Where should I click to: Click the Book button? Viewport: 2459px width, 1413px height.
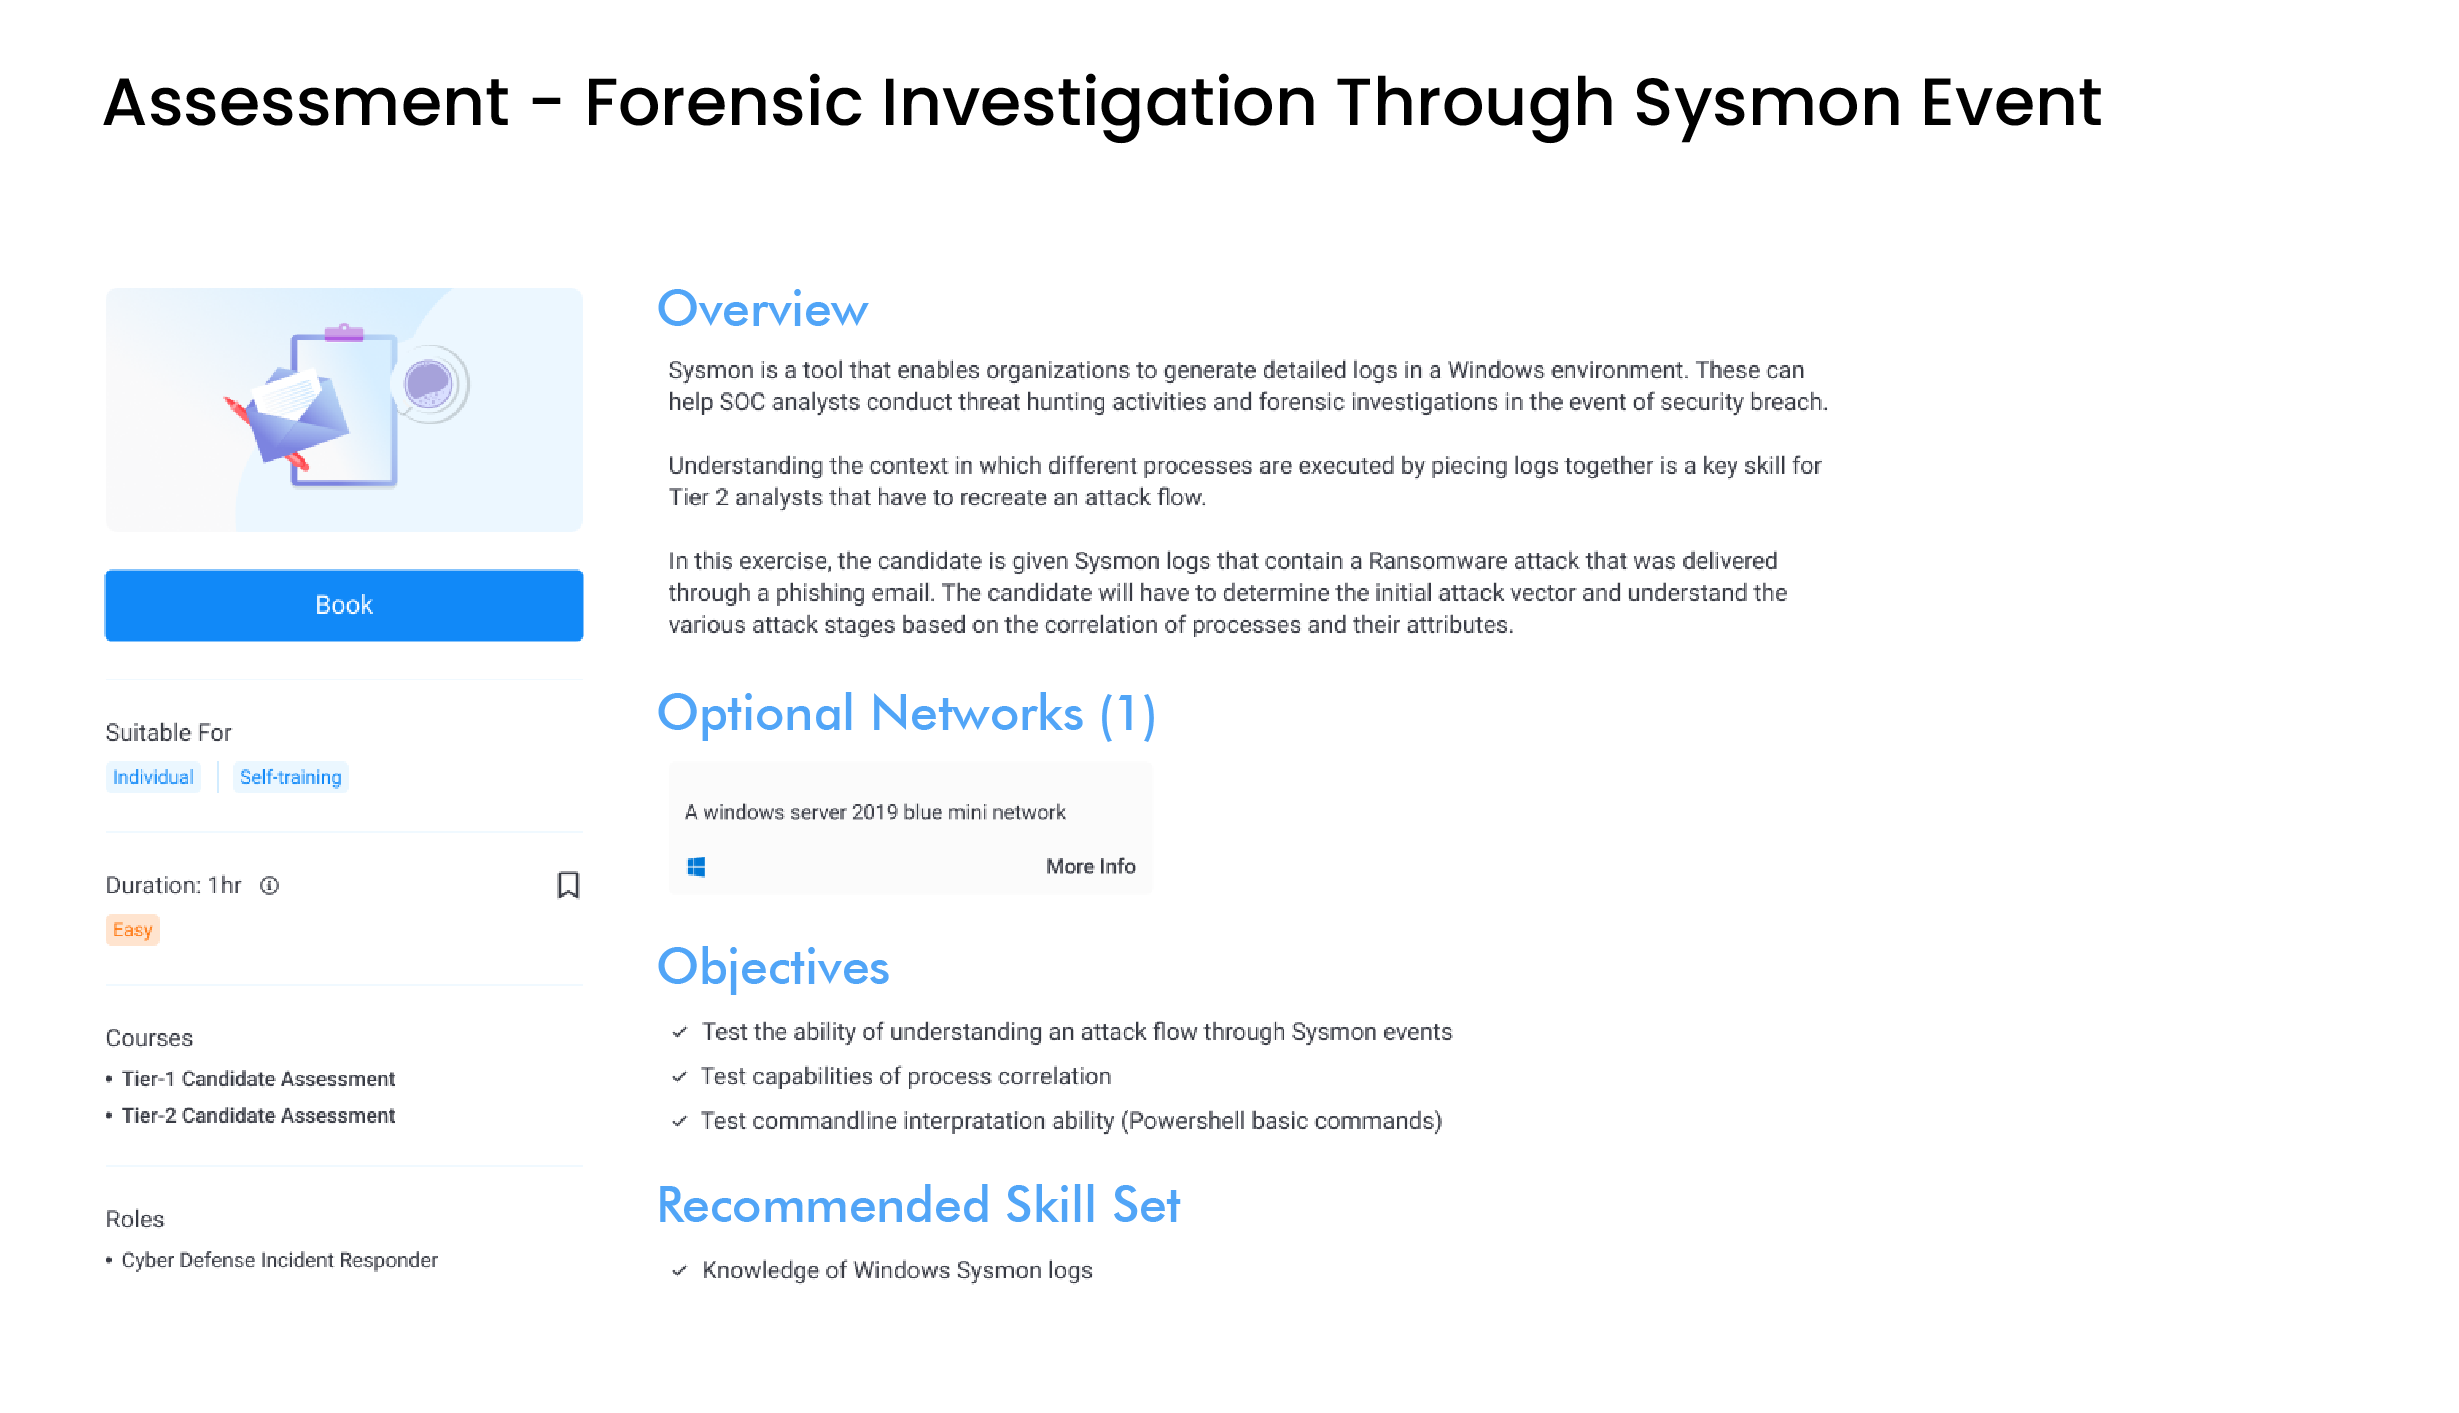click(x=344, y=605)
